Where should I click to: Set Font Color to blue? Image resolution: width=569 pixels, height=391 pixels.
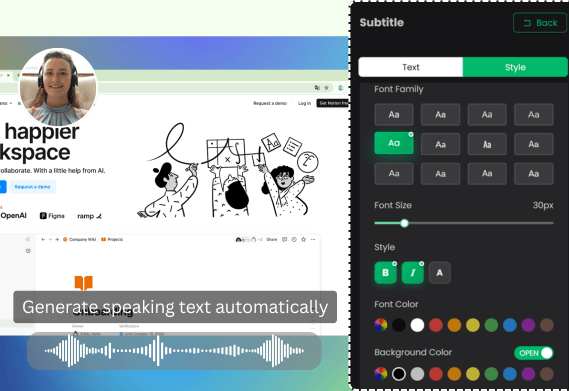click(x=510, y=325)
